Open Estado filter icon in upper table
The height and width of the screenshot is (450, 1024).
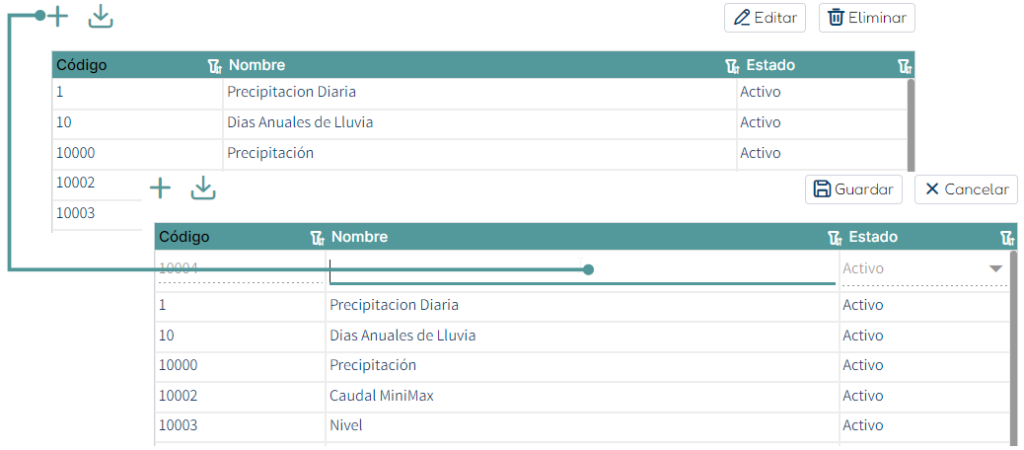click(904, 65)
